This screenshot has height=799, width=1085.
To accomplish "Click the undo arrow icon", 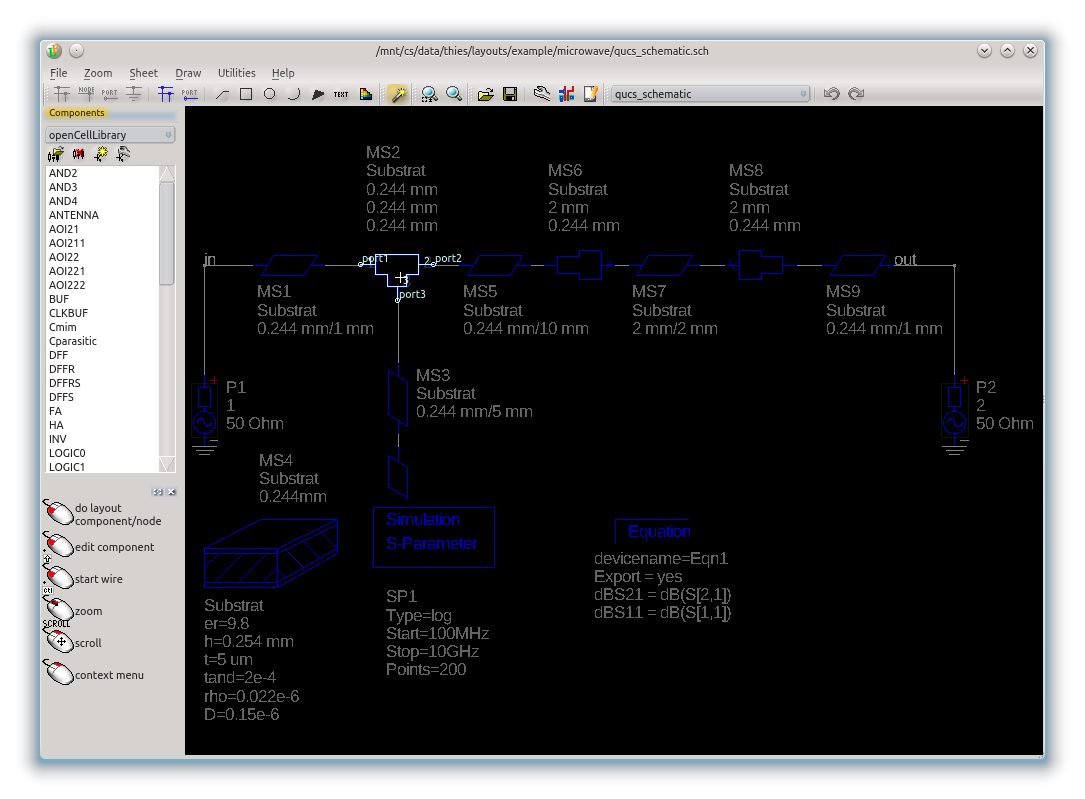I will coord(832,94).
